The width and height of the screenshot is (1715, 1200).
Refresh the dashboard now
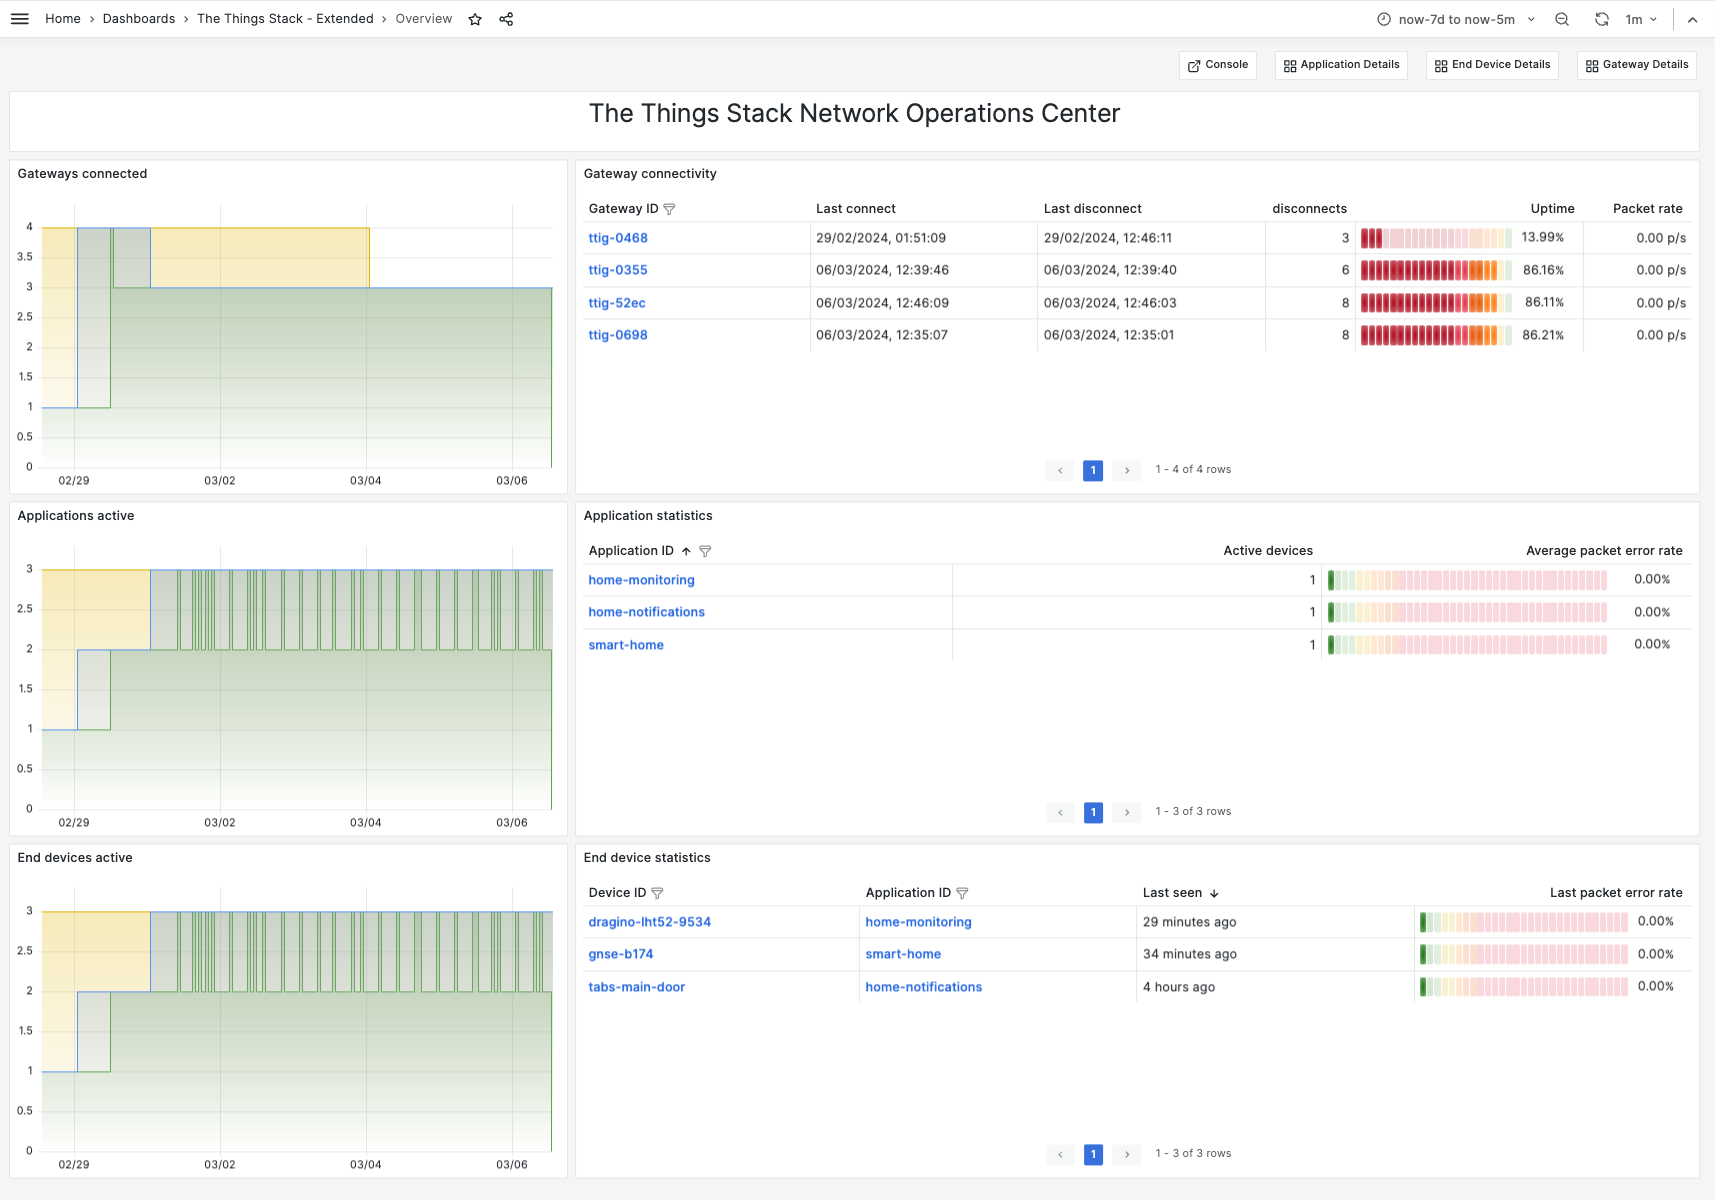(x=1601, y=19)
